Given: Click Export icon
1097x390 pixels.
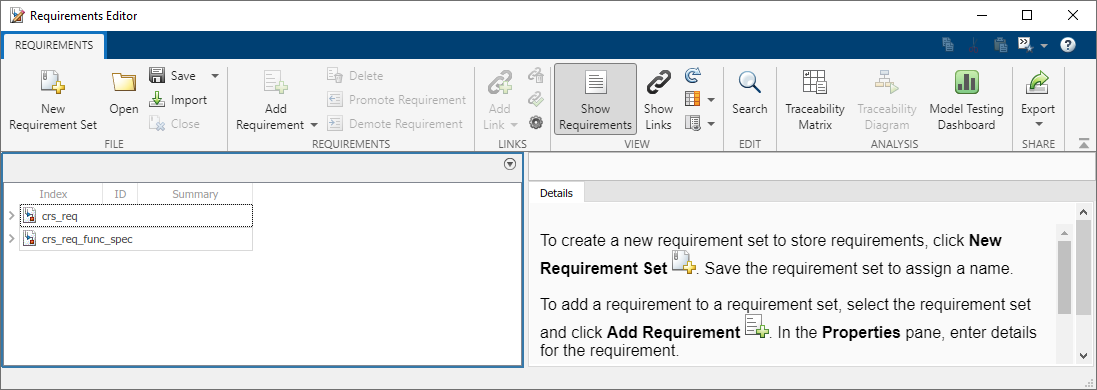Looking at the screenshot, I should pos(1038,83).
